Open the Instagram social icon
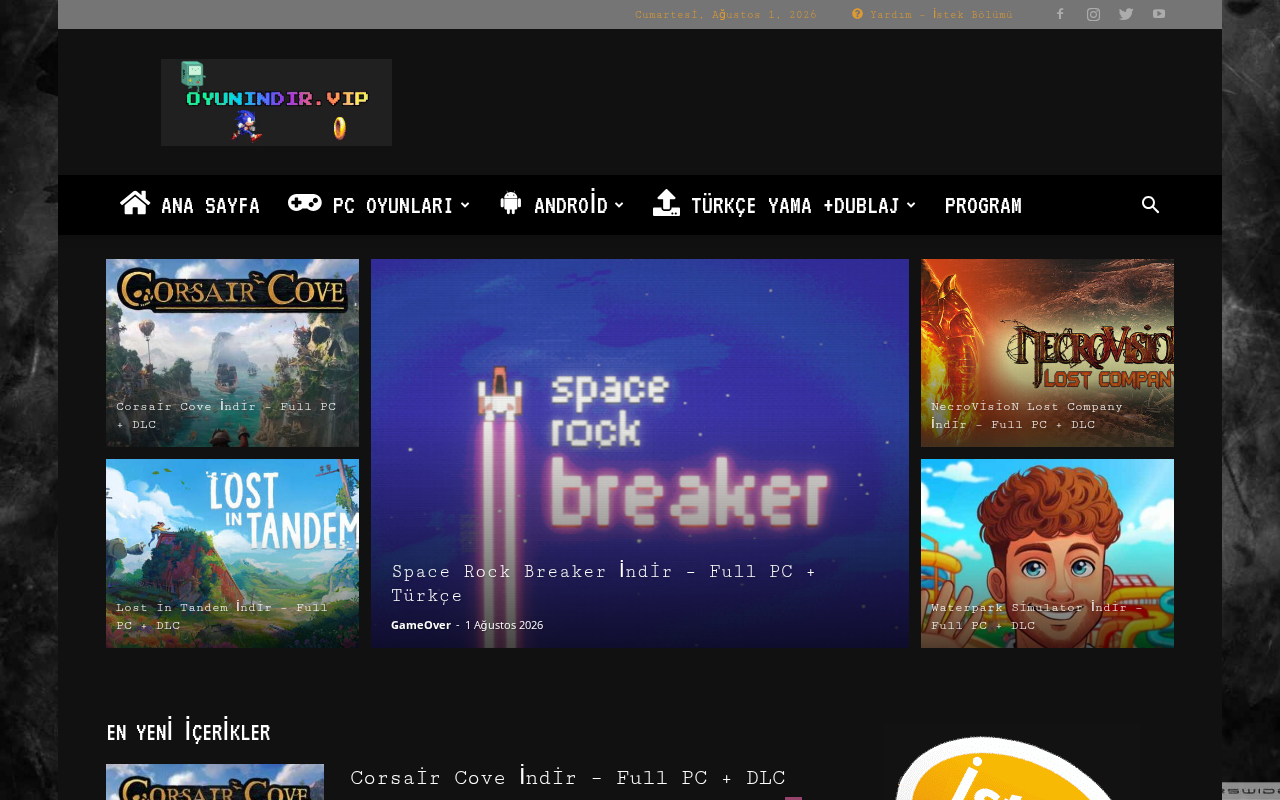 1093,14
